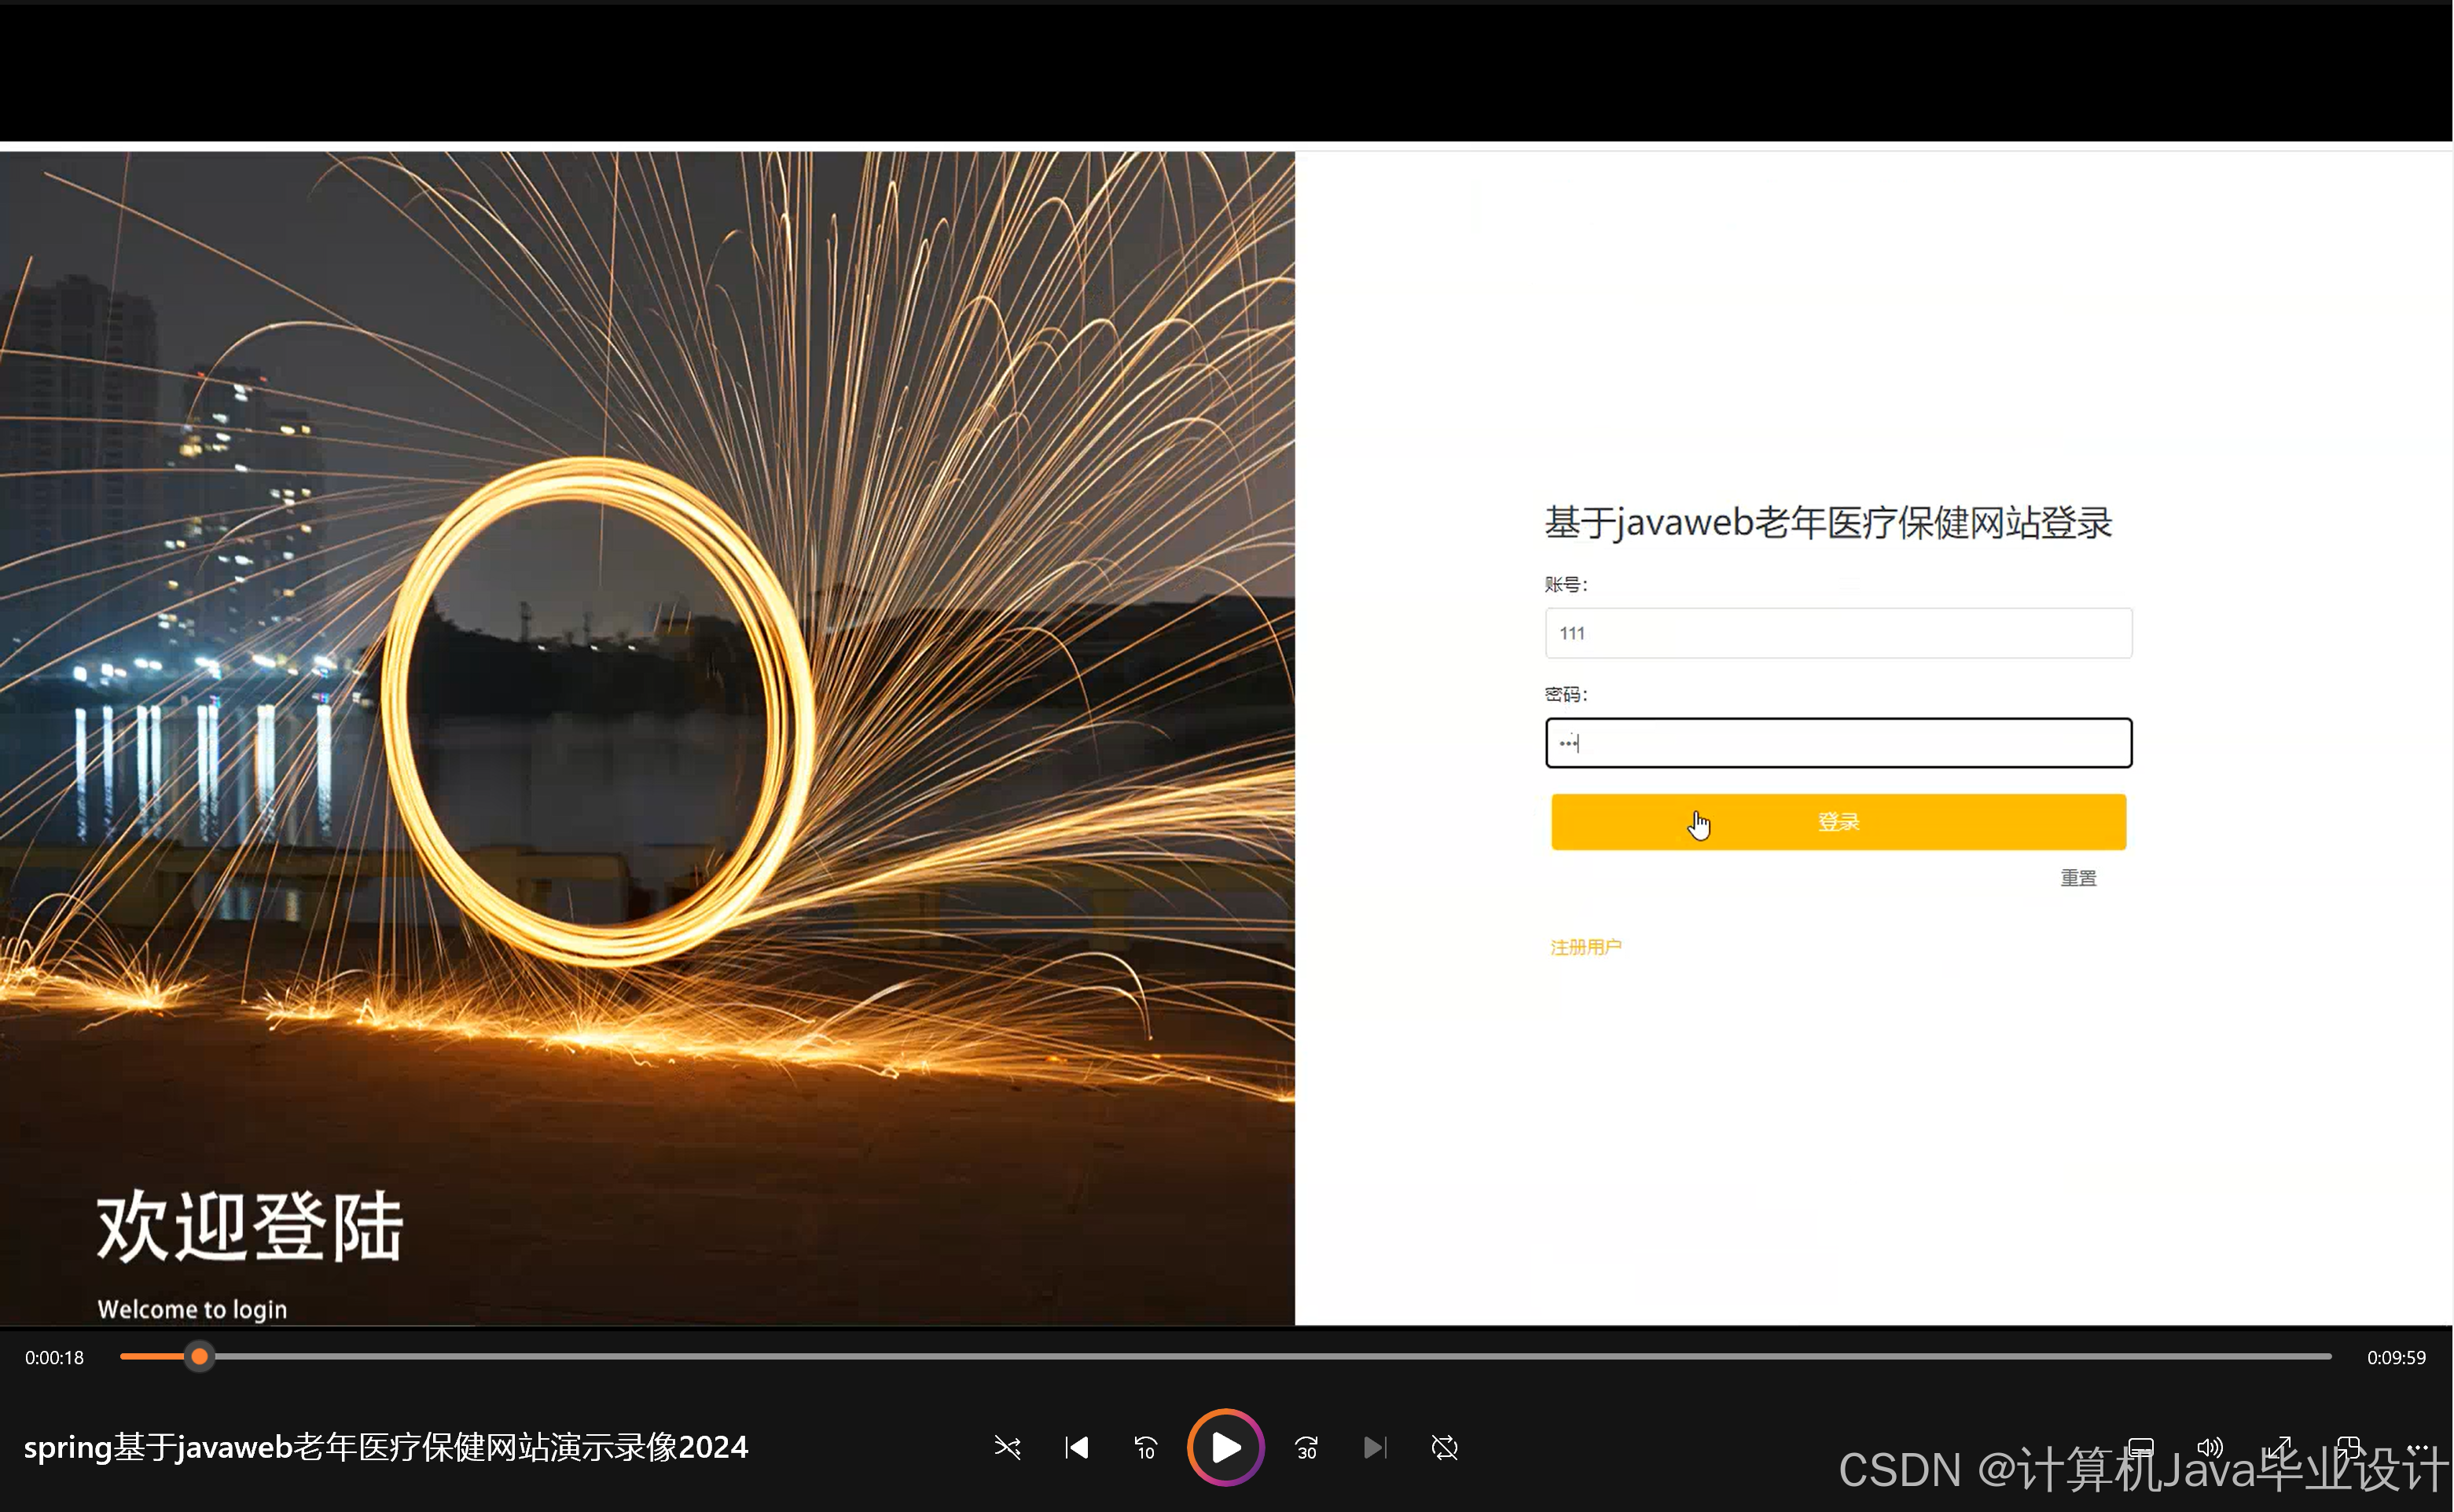
Task: Click the 重置 reset button
Action: pyautogui.click(x=2078, y=878)
